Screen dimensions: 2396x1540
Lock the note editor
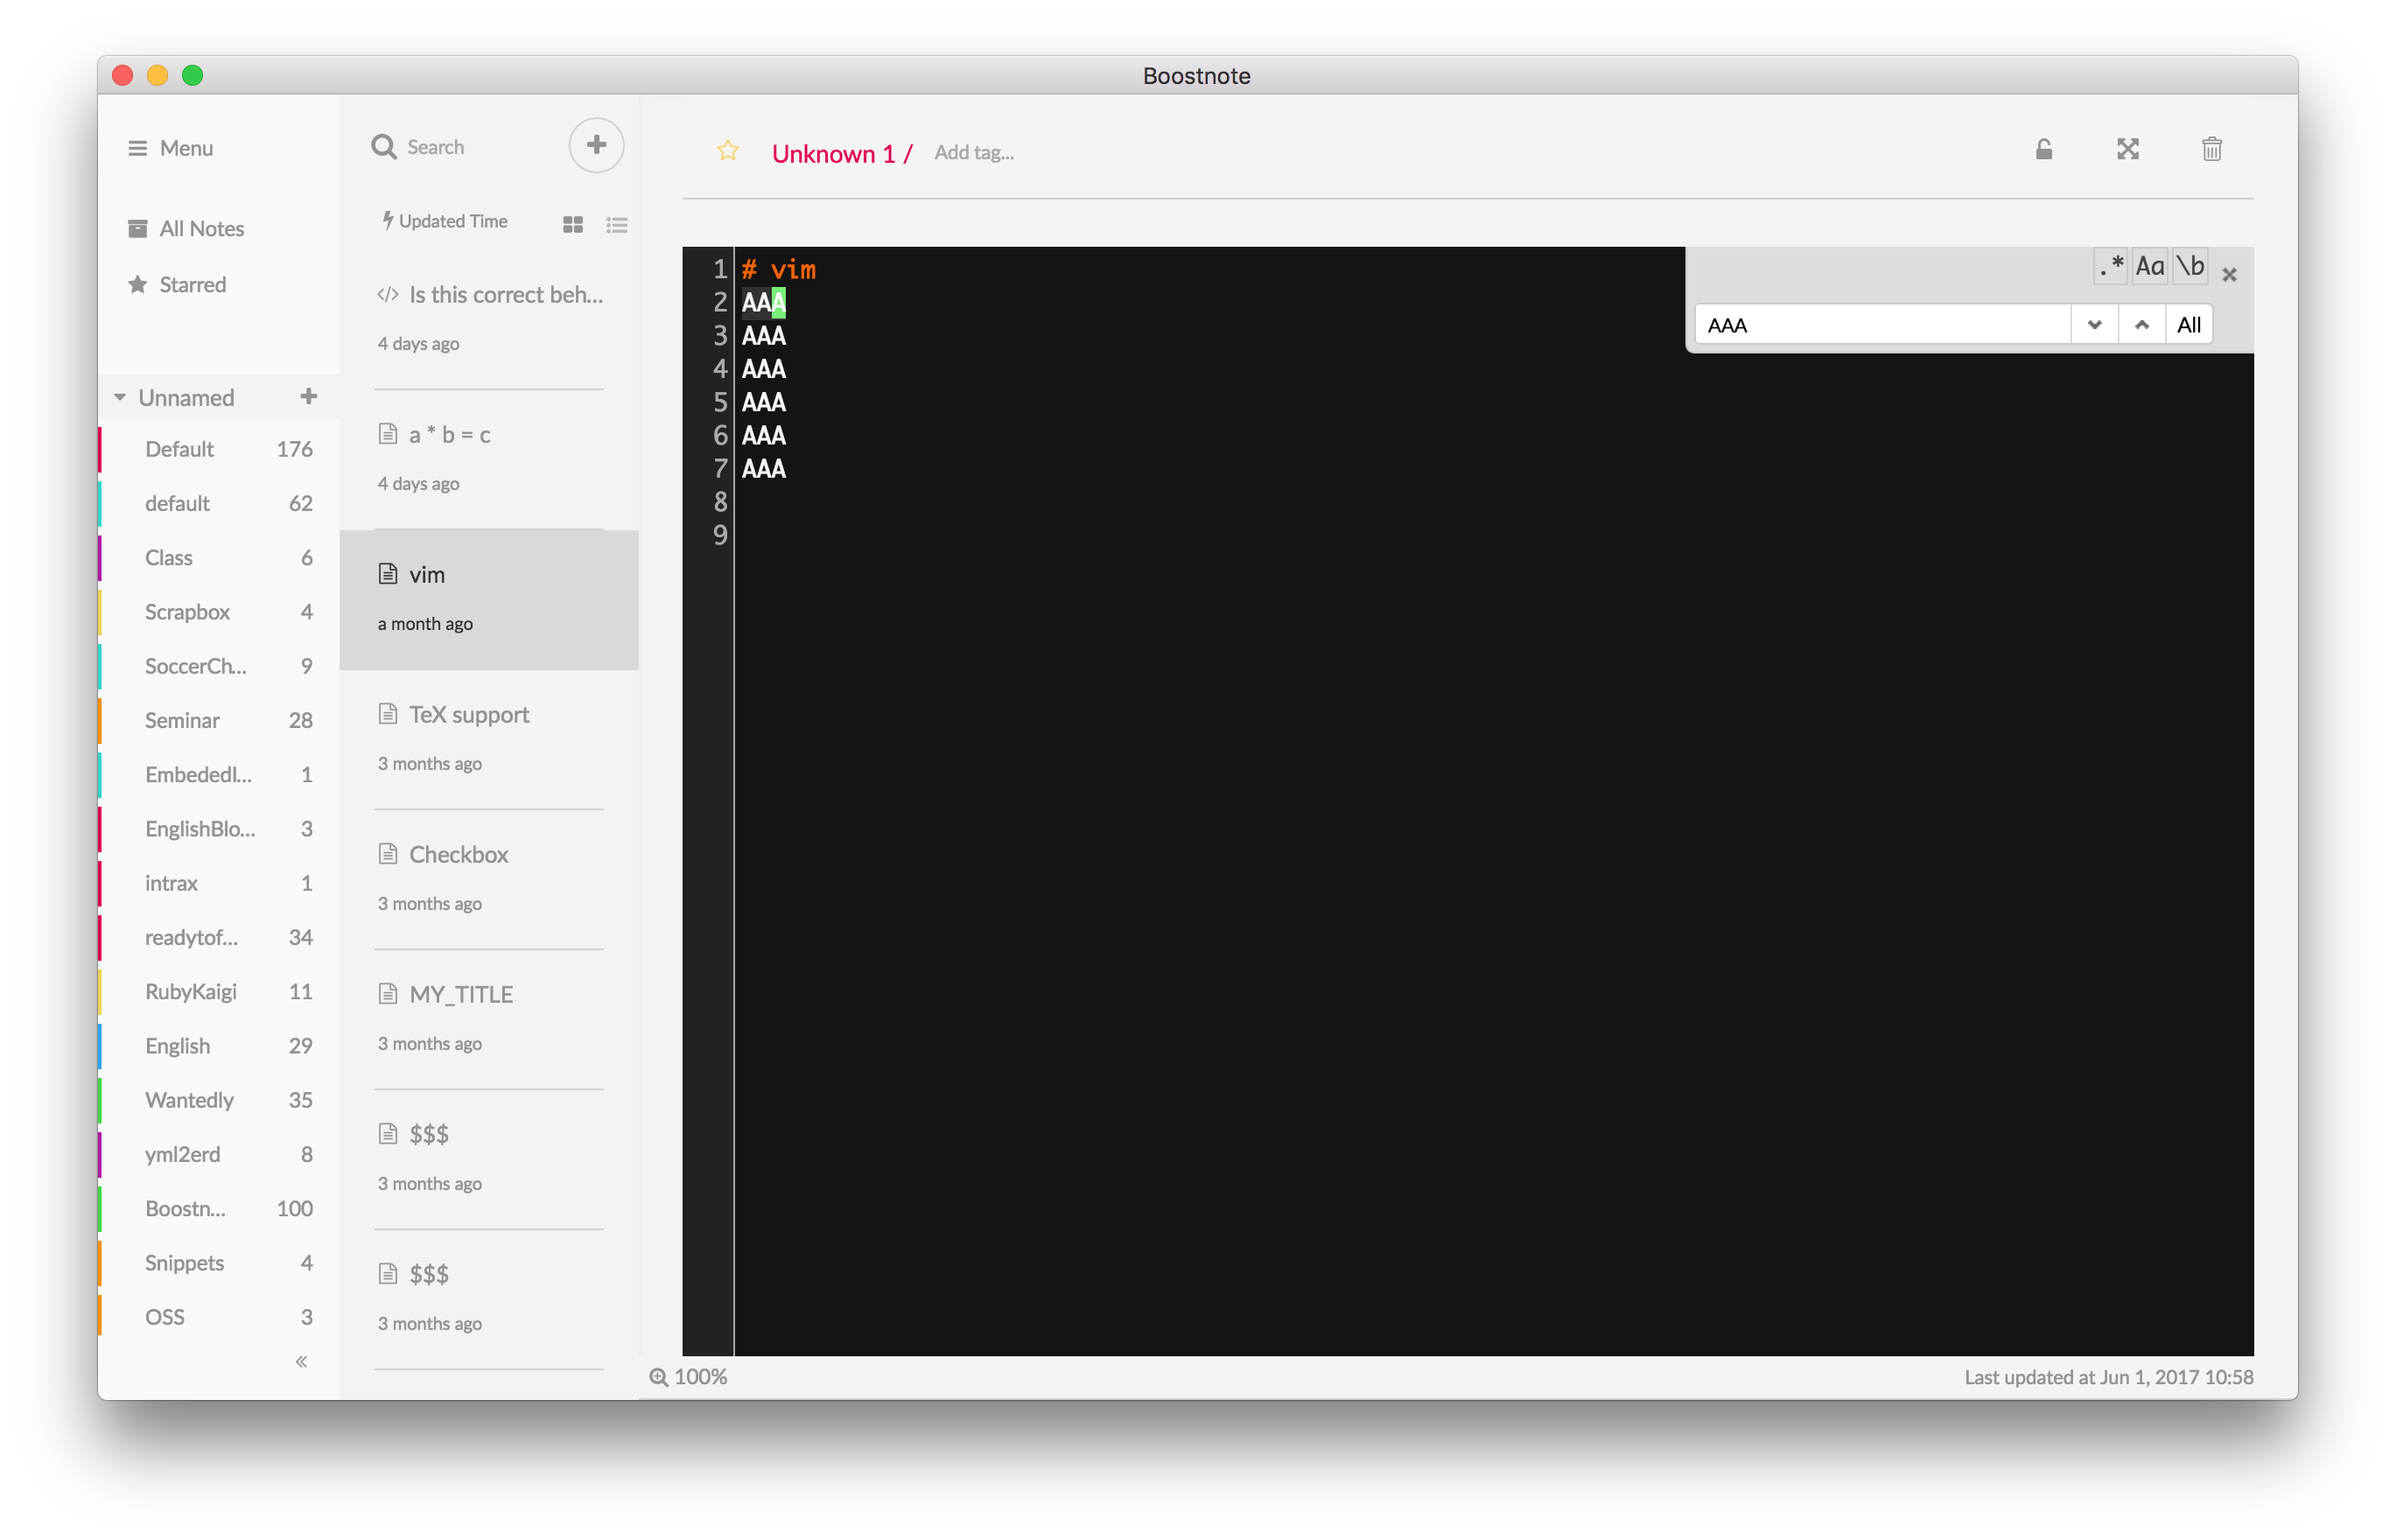2043,149
